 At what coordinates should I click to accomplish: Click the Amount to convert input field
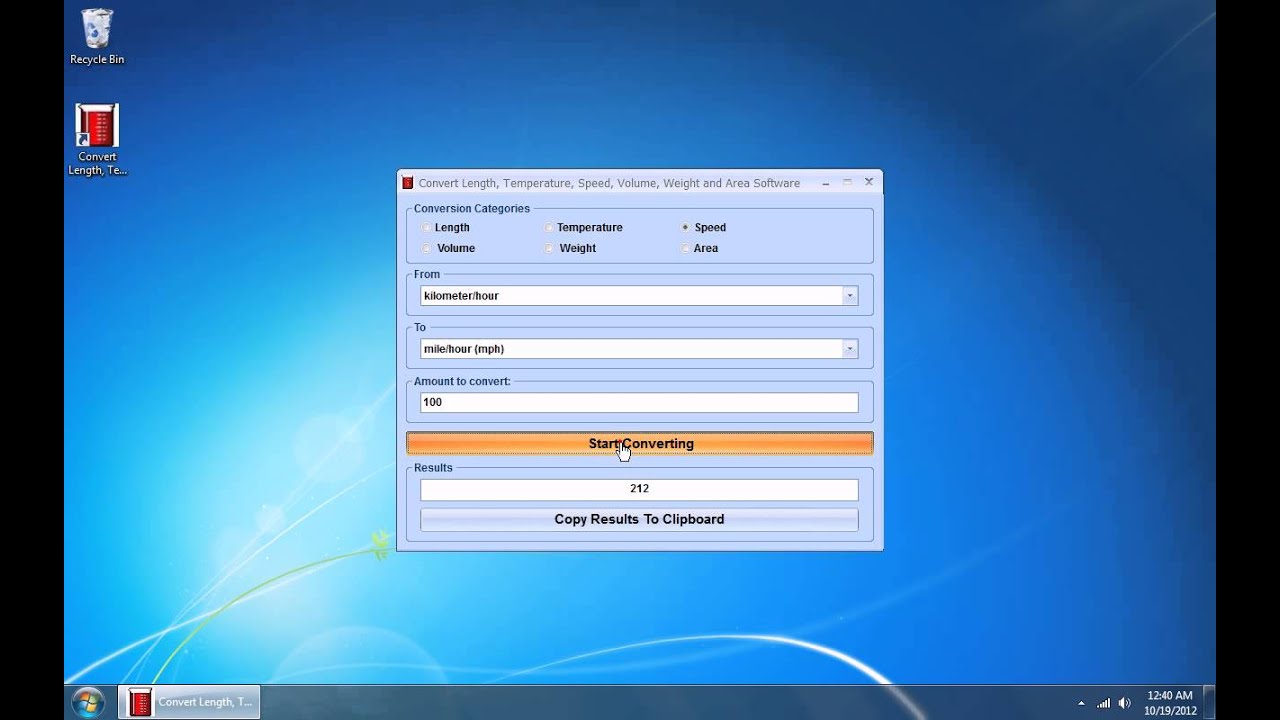tap(639, 402)
